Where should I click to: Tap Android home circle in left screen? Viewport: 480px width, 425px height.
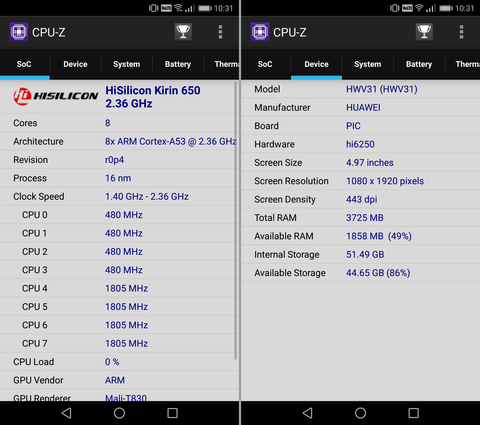tap(119, 413)
